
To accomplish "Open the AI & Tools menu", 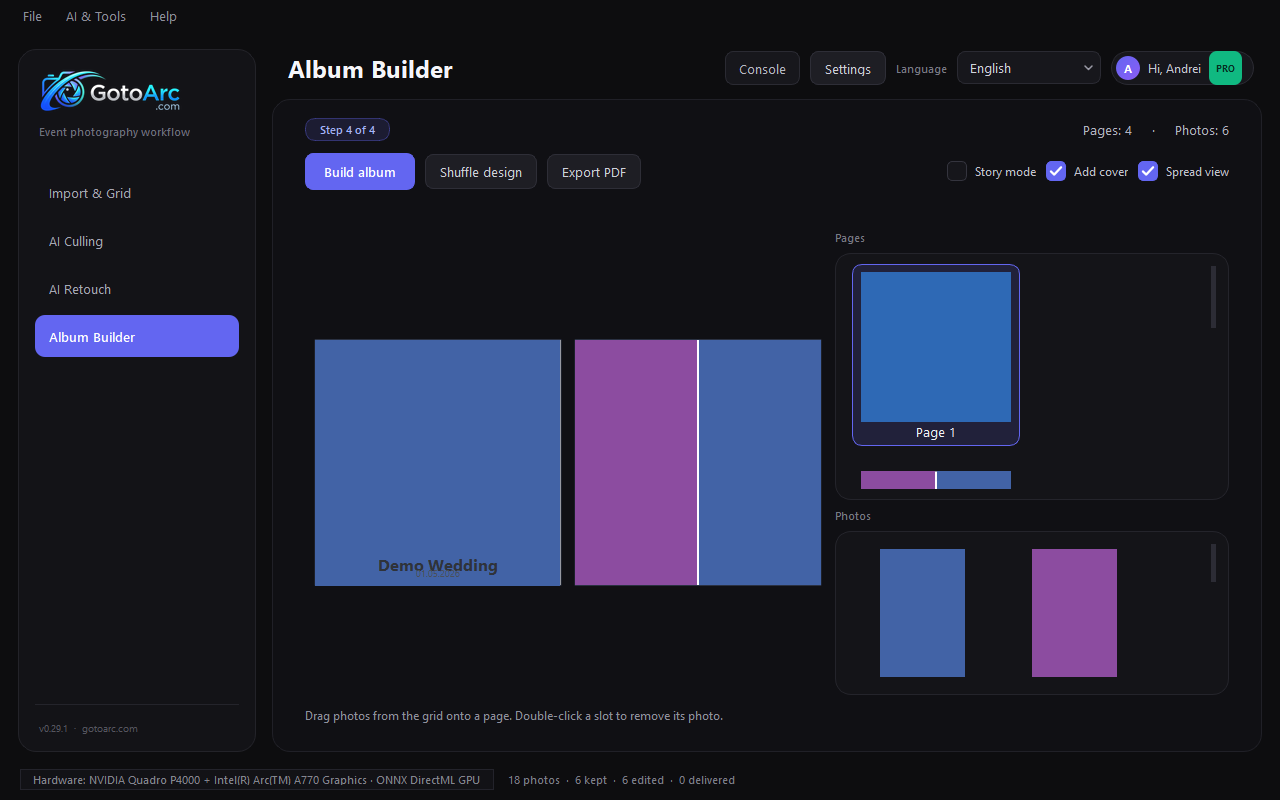I will coord(96,16).
